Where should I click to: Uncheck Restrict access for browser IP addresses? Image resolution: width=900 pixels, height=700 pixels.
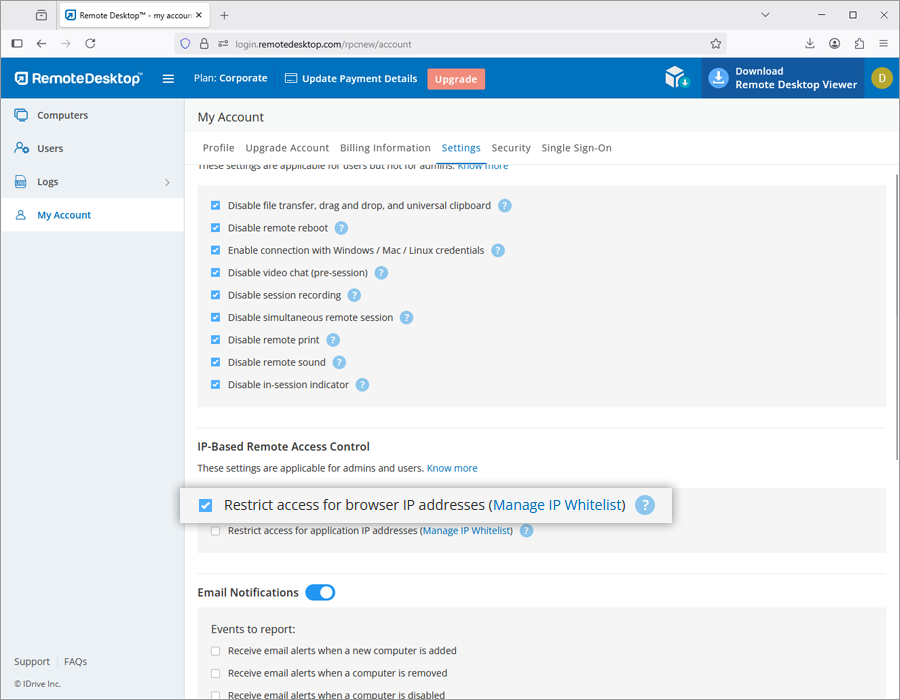206,505
